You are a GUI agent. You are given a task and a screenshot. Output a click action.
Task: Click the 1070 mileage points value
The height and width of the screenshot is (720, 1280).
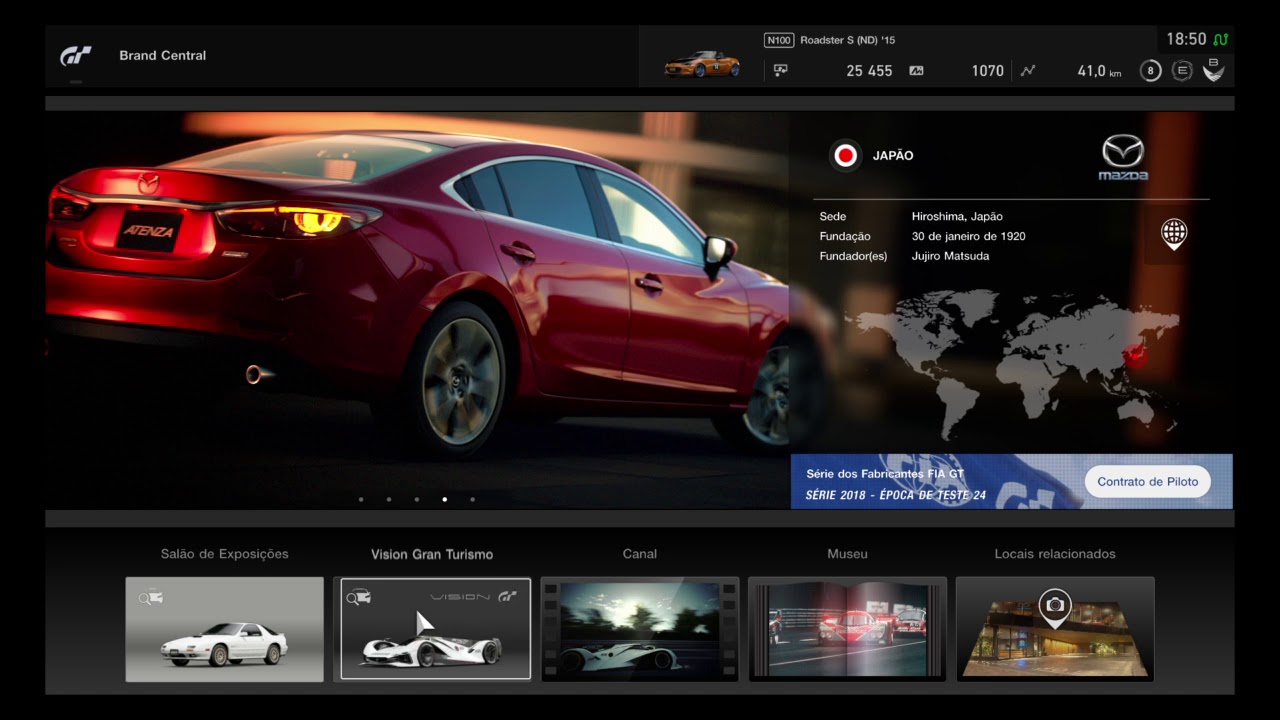tap(987, 71)
